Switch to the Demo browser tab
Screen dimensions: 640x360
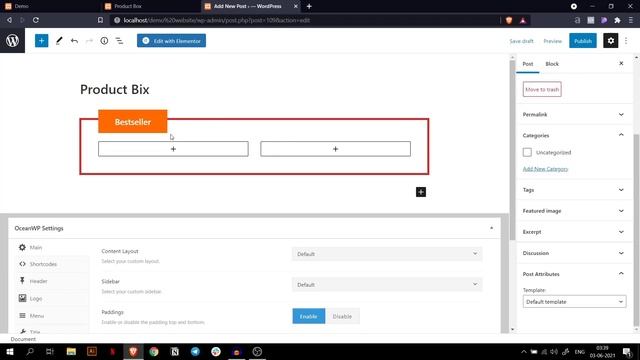pos(49,6)
